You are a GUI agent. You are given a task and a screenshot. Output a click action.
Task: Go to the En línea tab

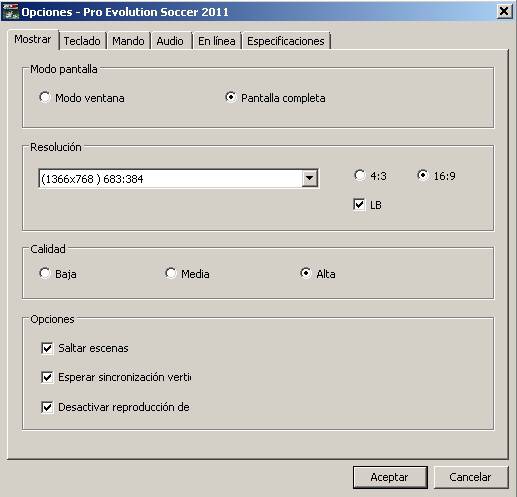click(x=217, y=41)
